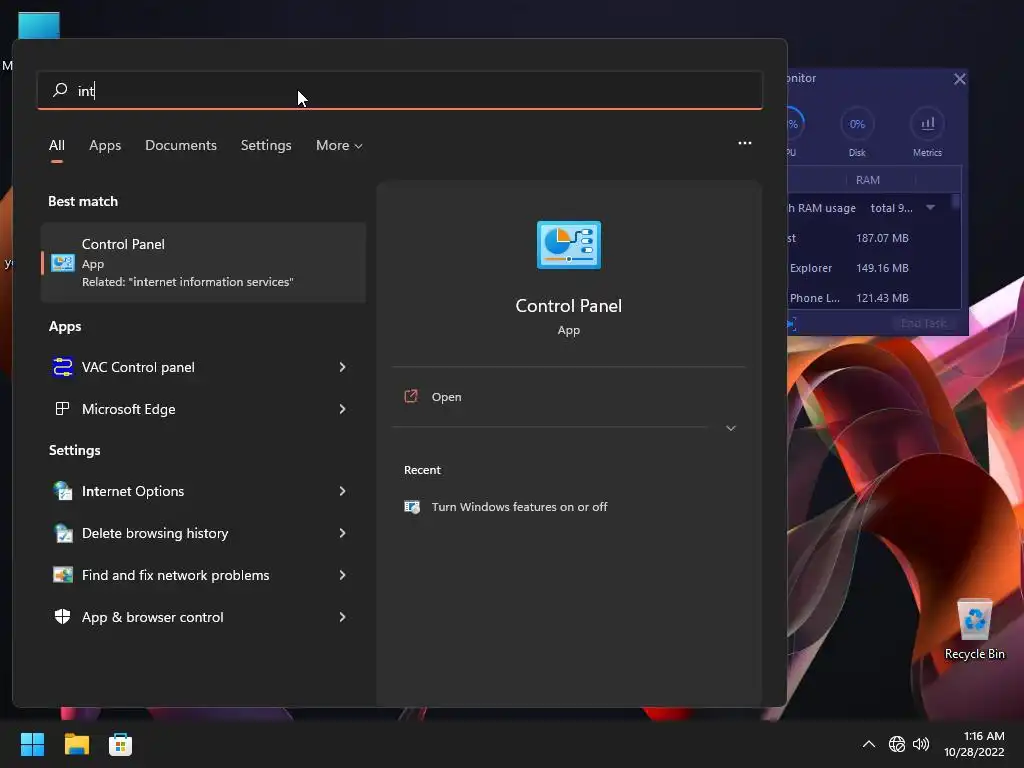This screenshot has height=768, width=1024.
Task: Open the three-dot options menu
Action: tap(744, 143)
